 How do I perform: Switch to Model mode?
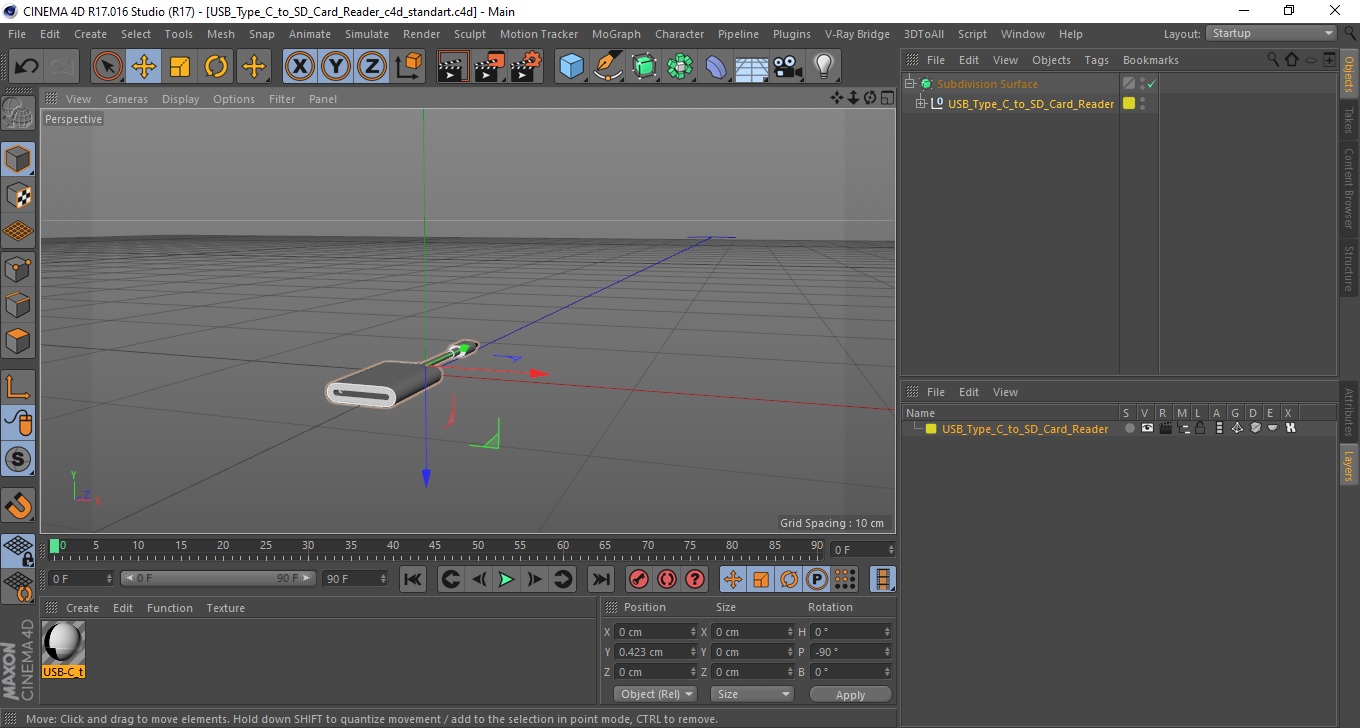coord(18,159)
